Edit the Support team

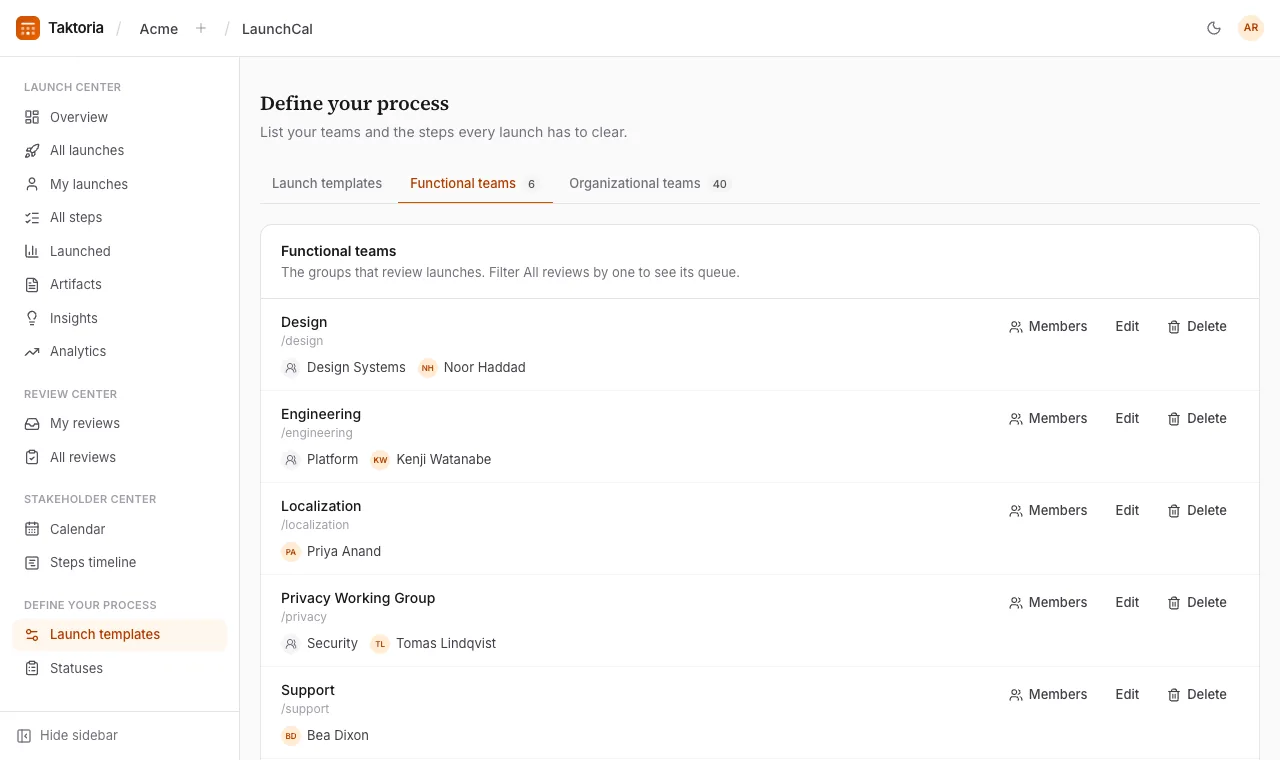pyautogui.click(x=1127, y=694)
